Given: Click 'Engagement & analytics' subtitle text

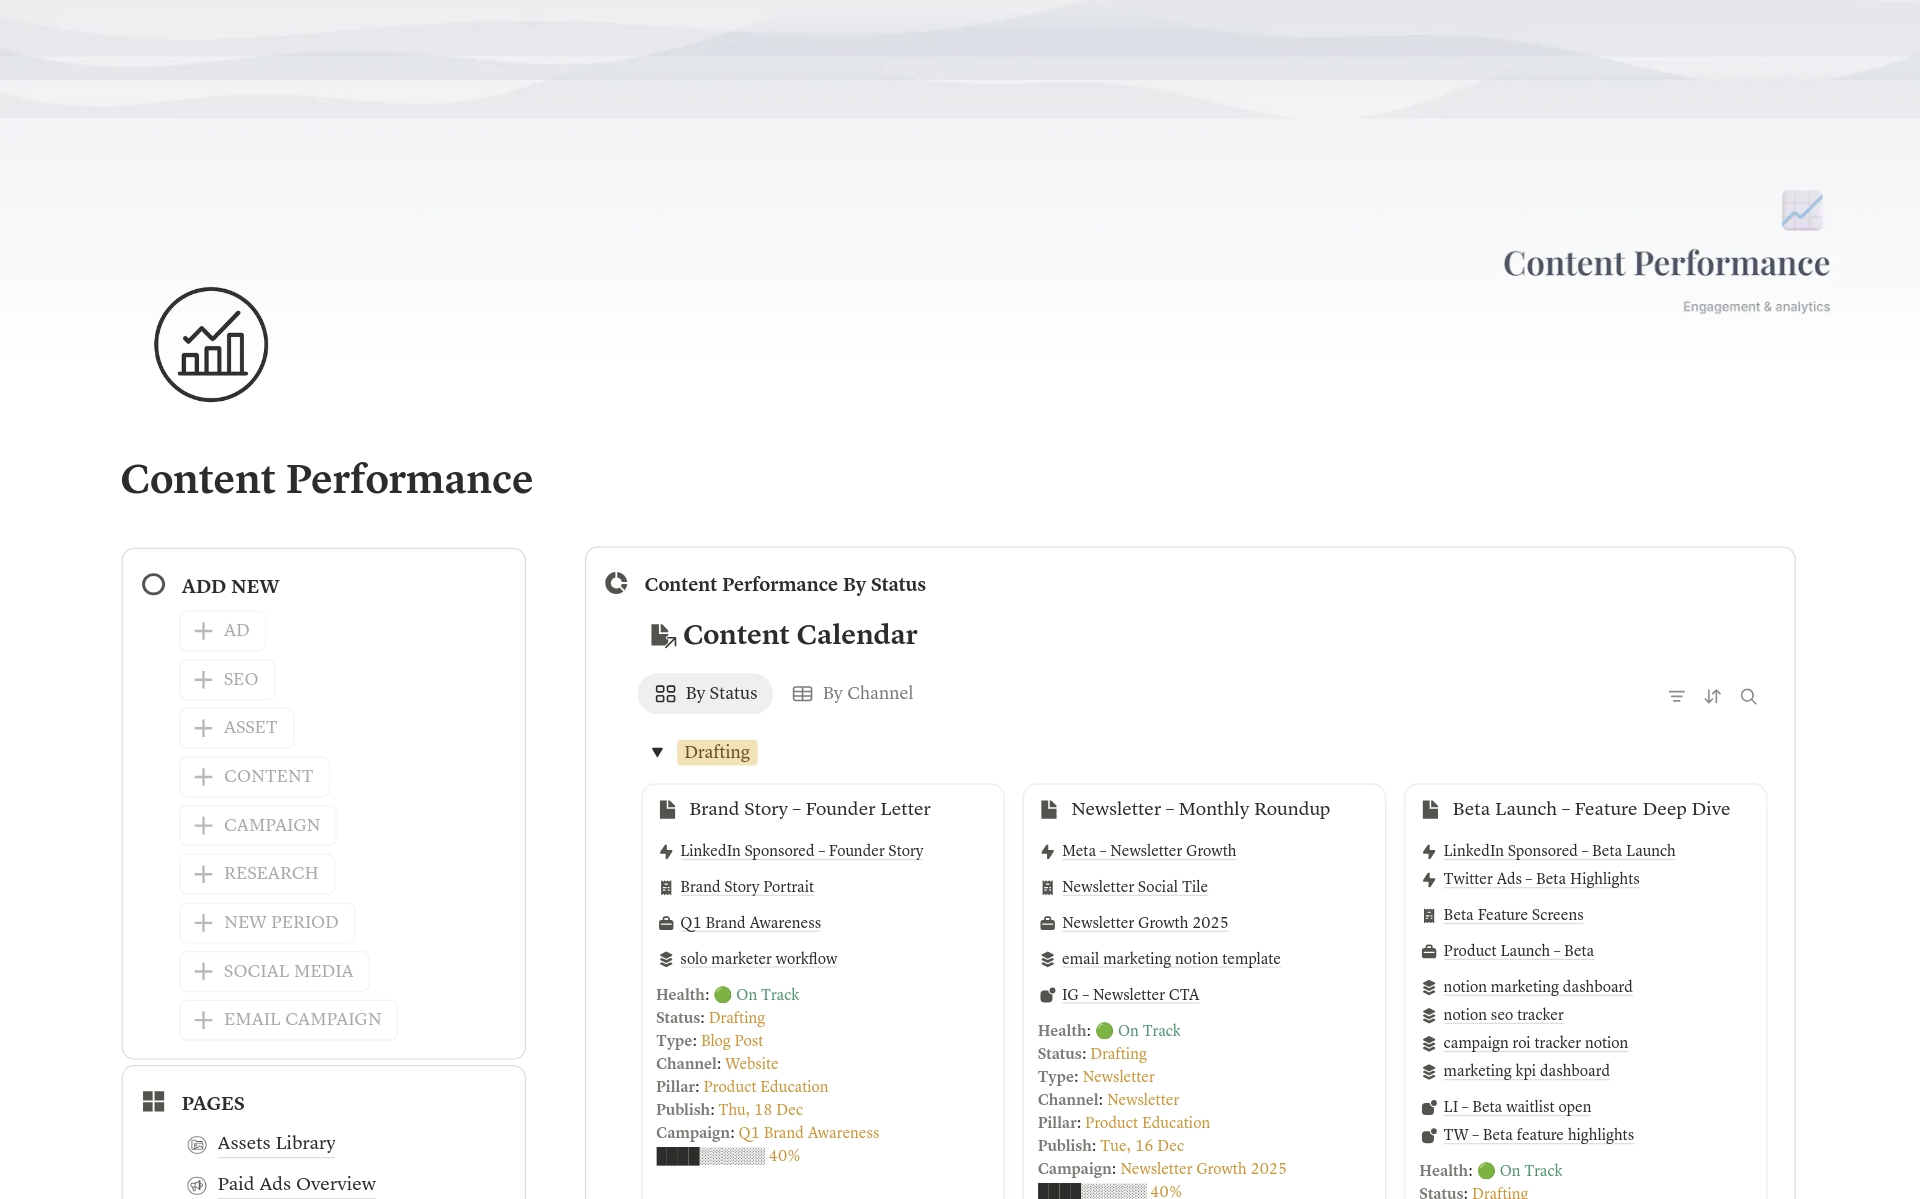Looking at the screenshot, I should coord(1756,307).
